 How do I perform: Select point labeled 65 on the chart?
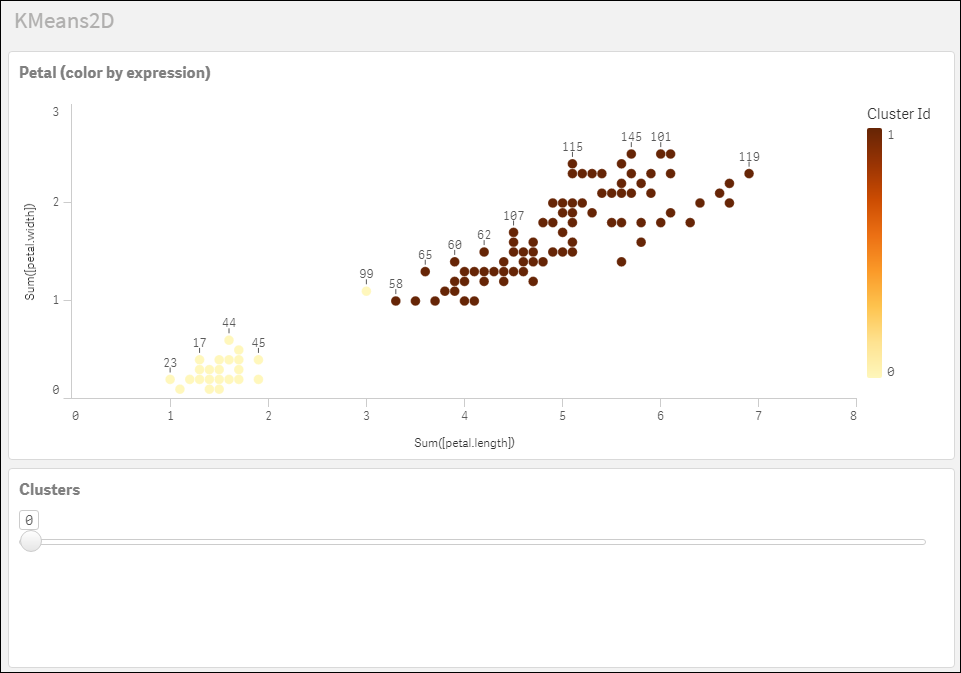point(424,270)
